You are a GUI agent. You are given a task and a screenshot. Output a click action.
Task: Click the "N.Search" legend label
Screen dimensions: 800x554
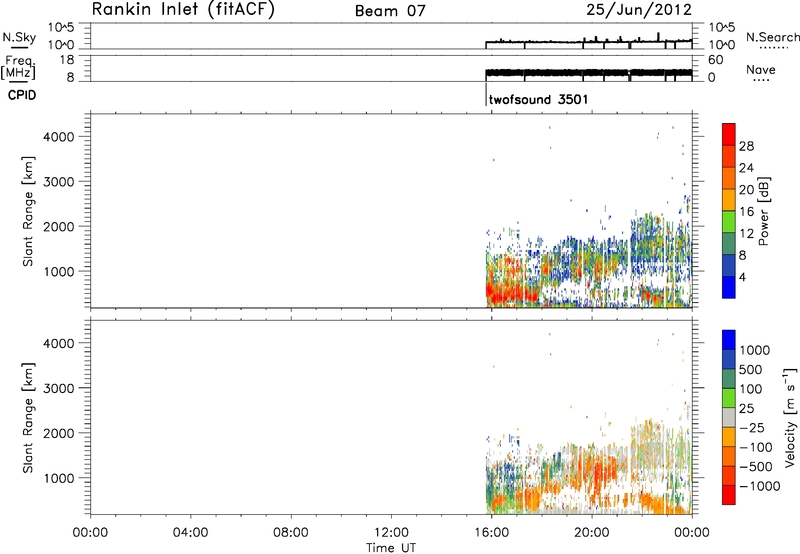point(773,37)
